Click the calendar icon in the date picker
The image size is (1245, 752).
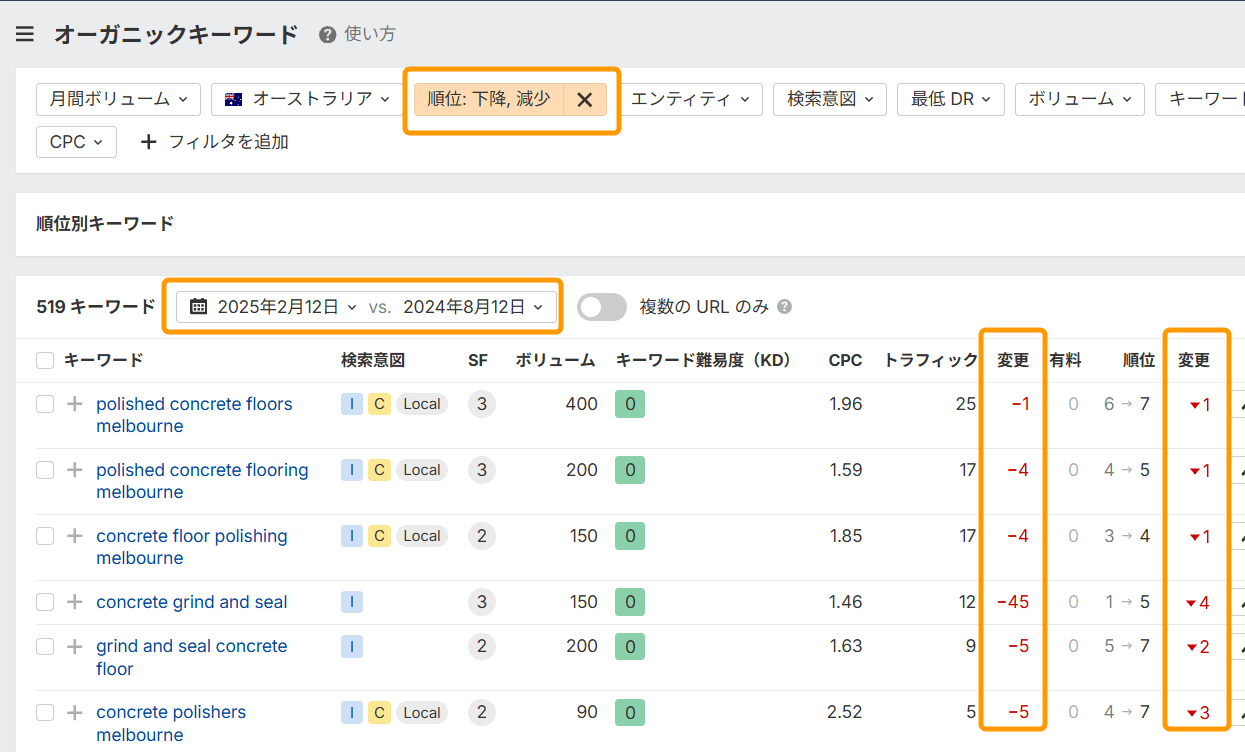(x=200, y=306)
